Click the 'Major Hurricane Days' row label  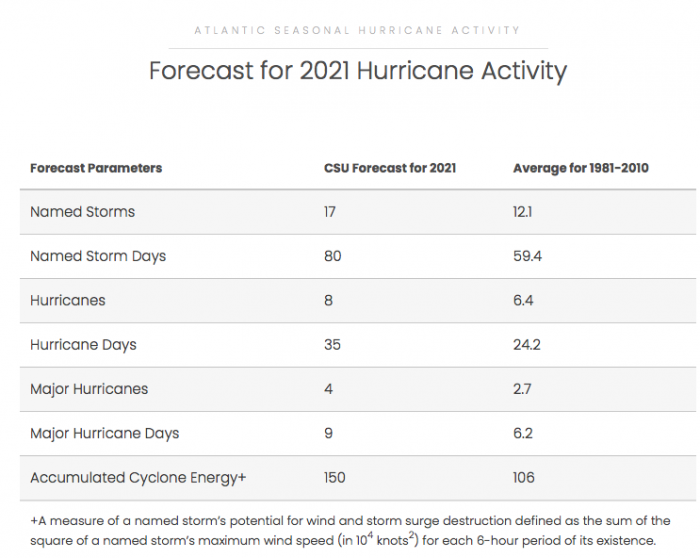click(x=105, y=433)
